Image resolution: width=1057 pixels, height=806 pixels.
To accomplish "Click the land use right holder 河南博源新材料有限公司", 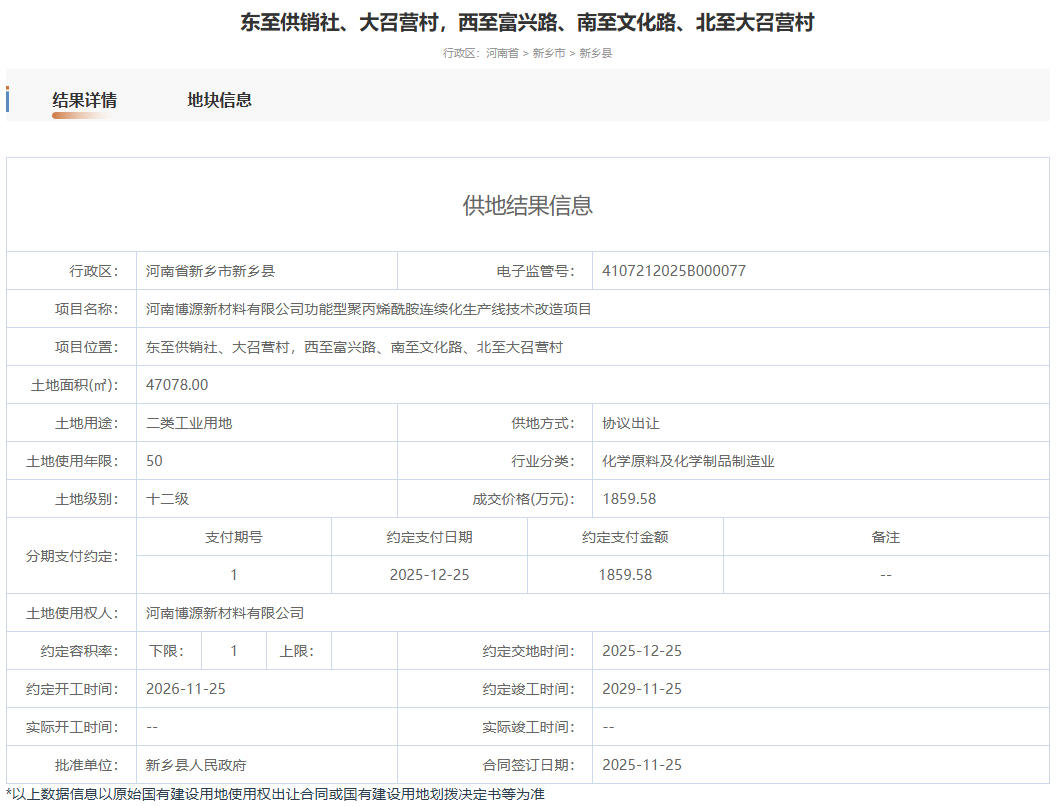I will pos(225,613).
